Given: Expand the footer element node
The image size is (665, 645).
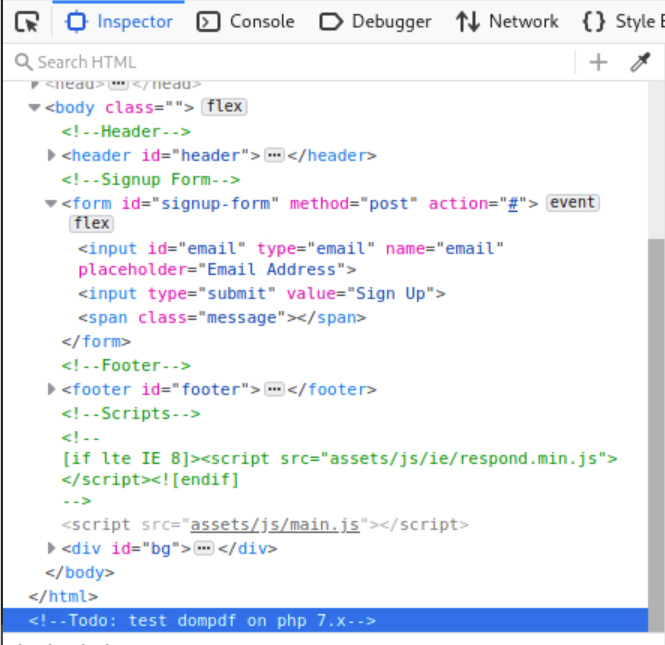Looking at the screenshot, I should (x=51, y=389).
